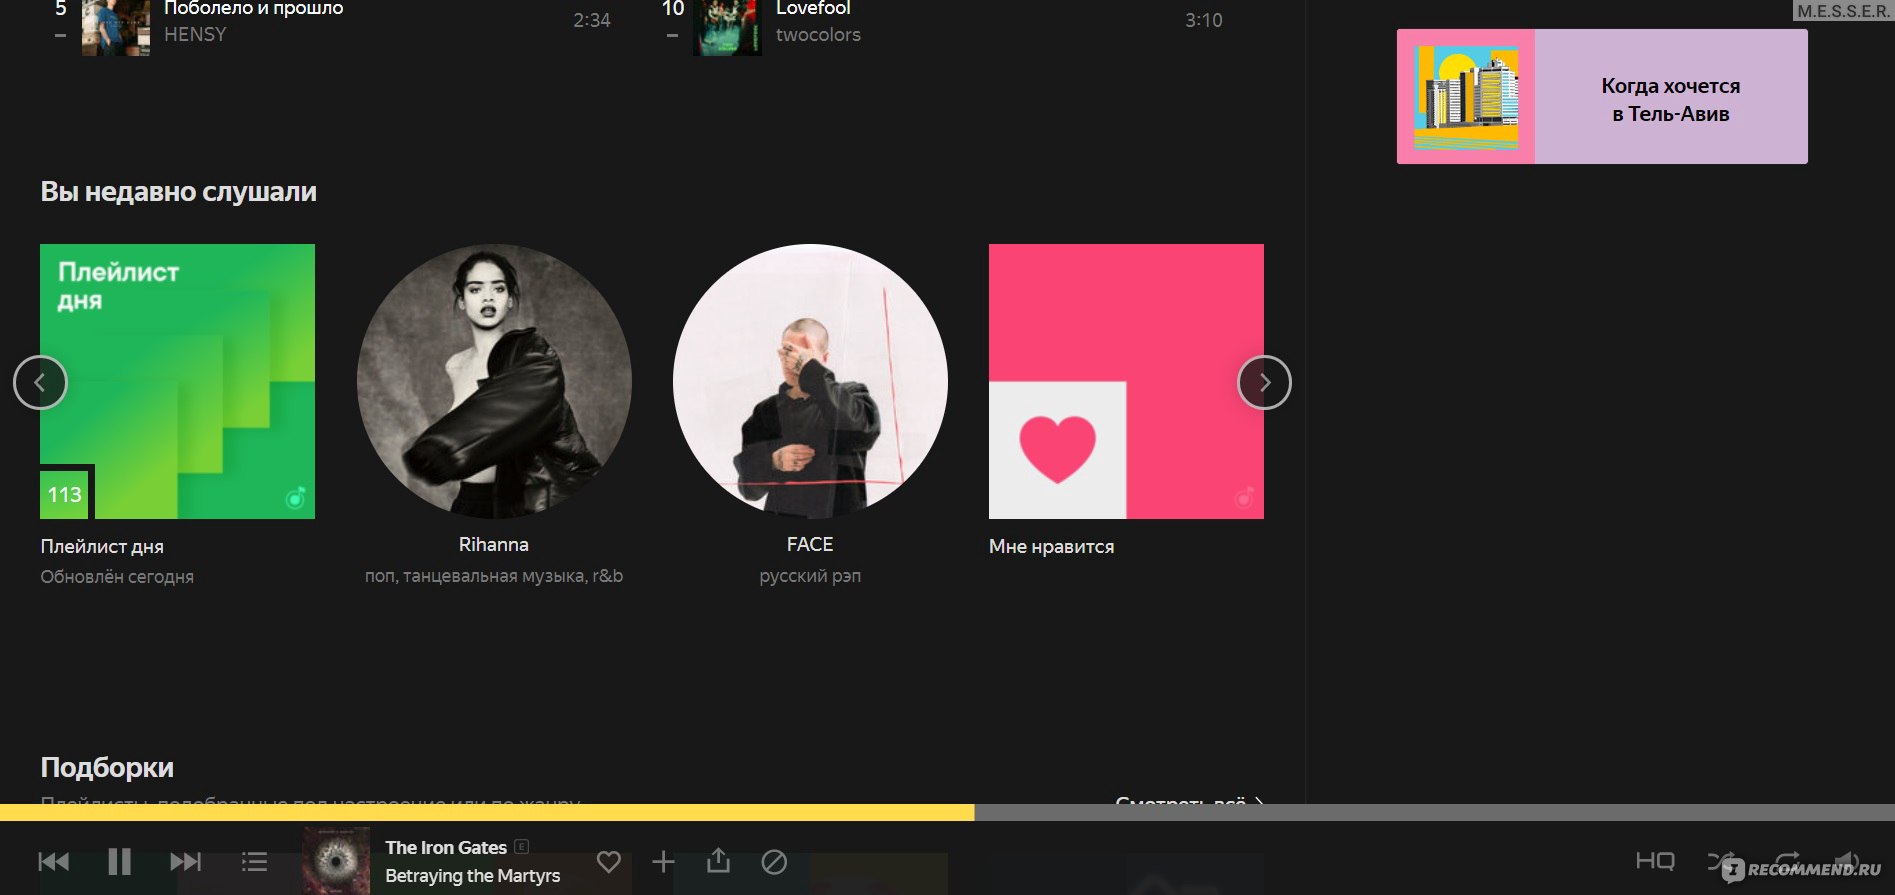Open artist HENSY
Screen dimensions: 1895x895
coord(195,34)
